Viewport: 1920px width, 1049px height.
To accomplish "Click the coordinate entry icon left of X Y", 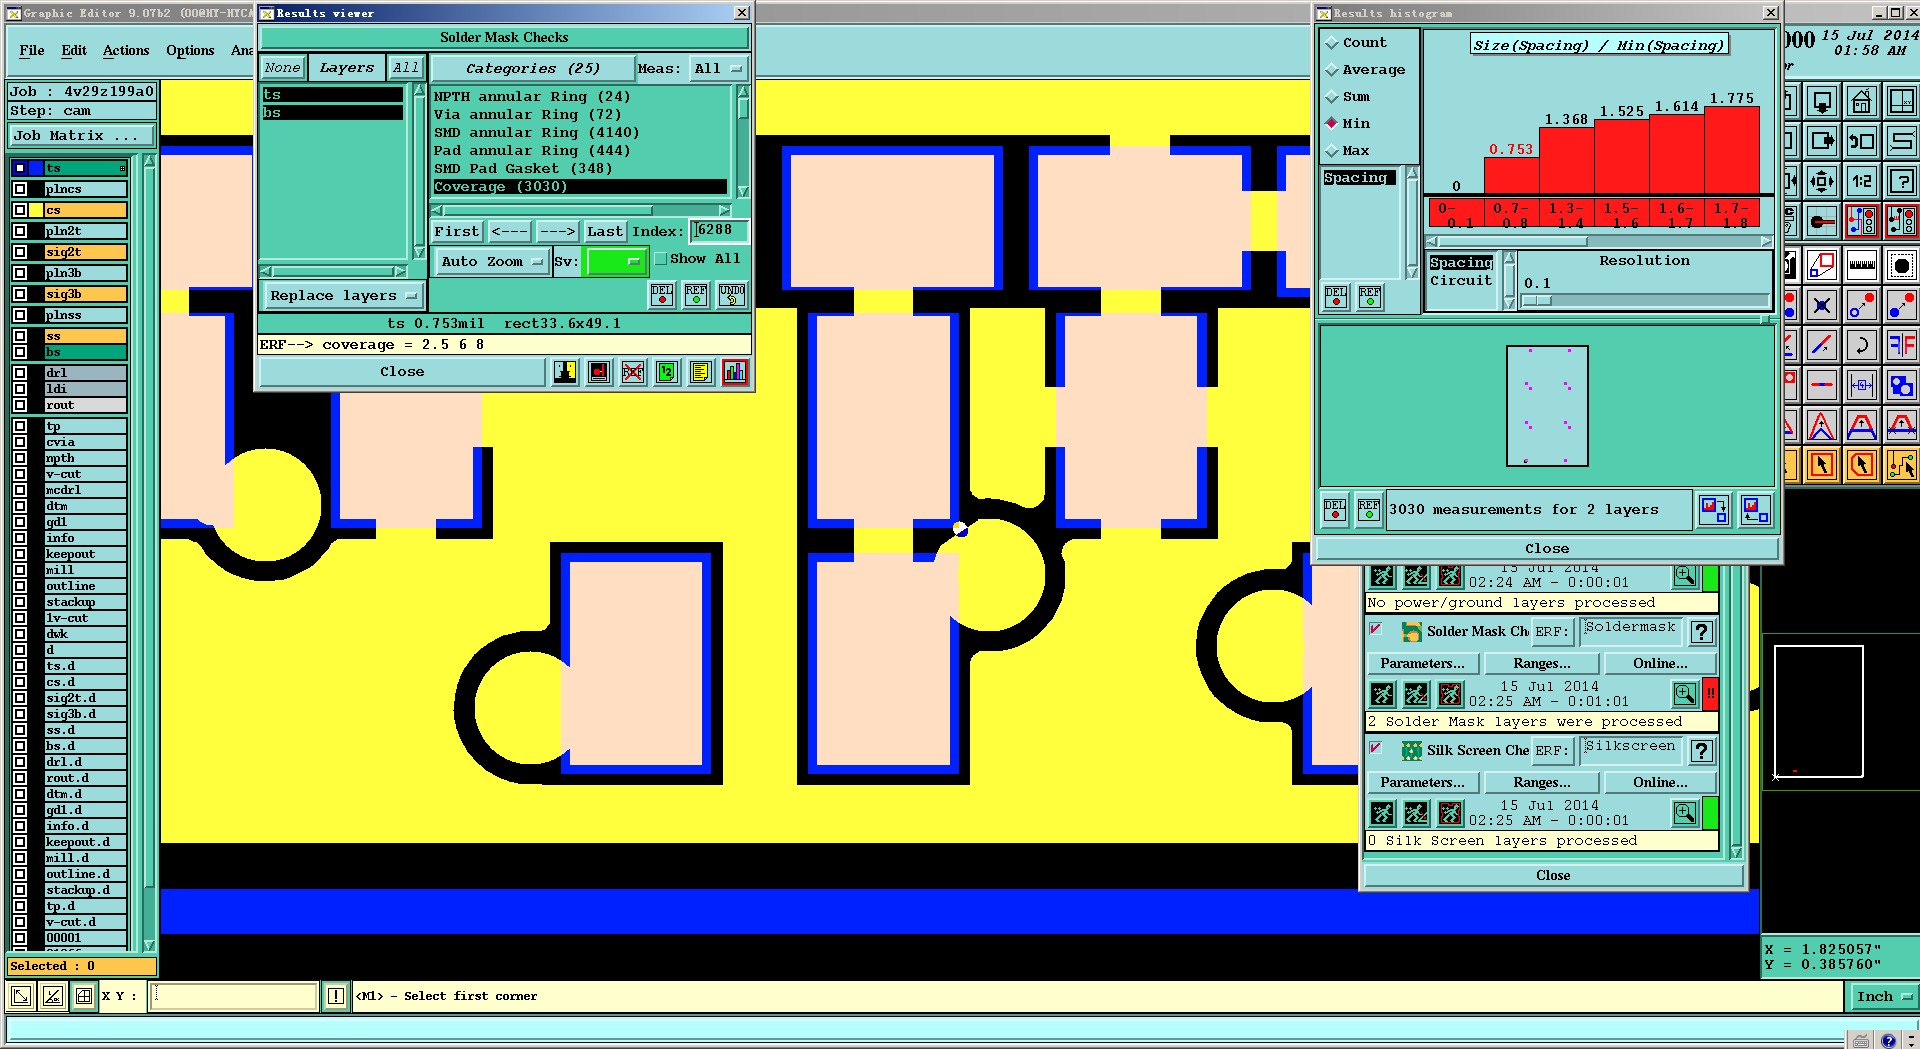I will pos(84,996).
